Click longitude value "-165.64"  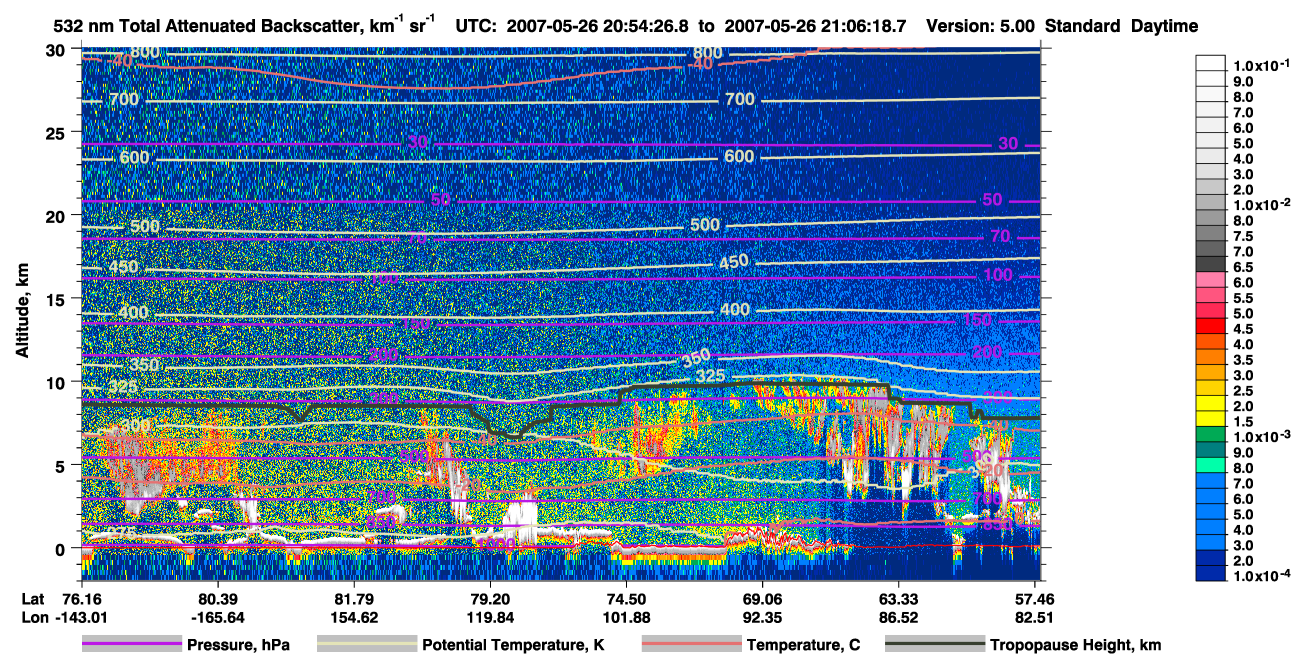[x=217, y=617]
